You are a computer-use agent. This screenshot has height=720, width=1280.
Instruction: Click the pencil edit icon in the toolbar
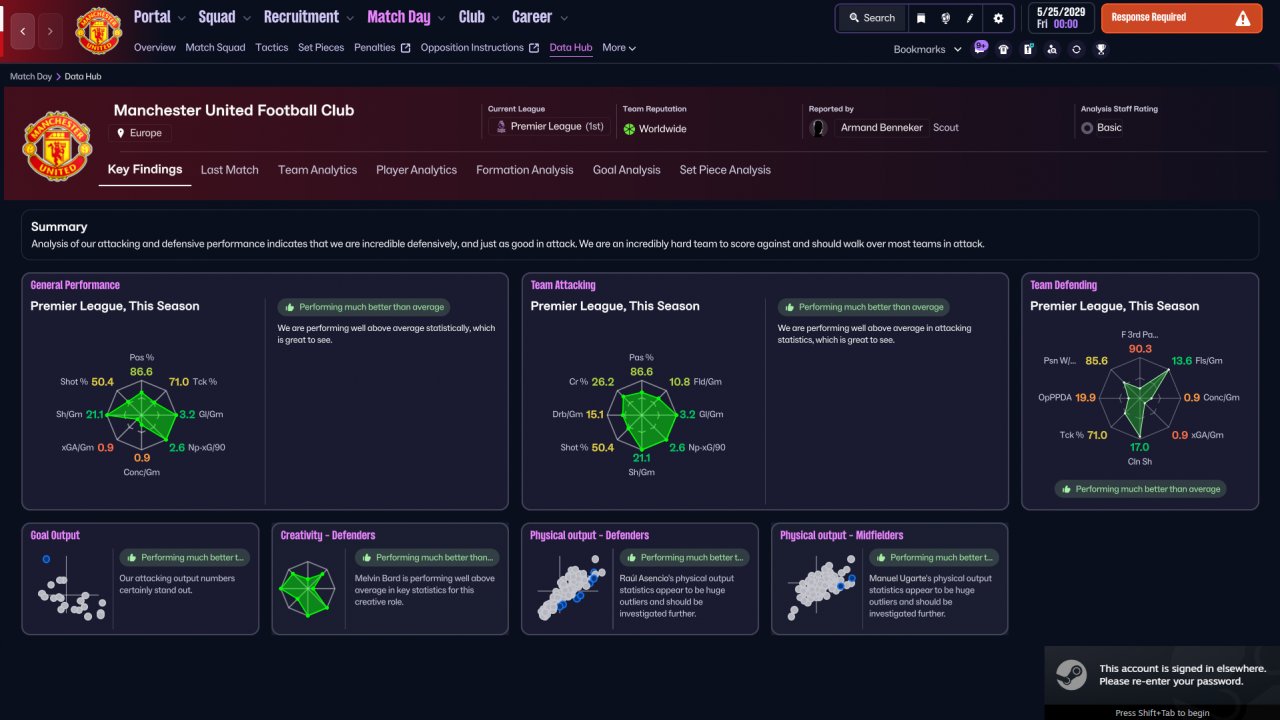pos(970,18)
